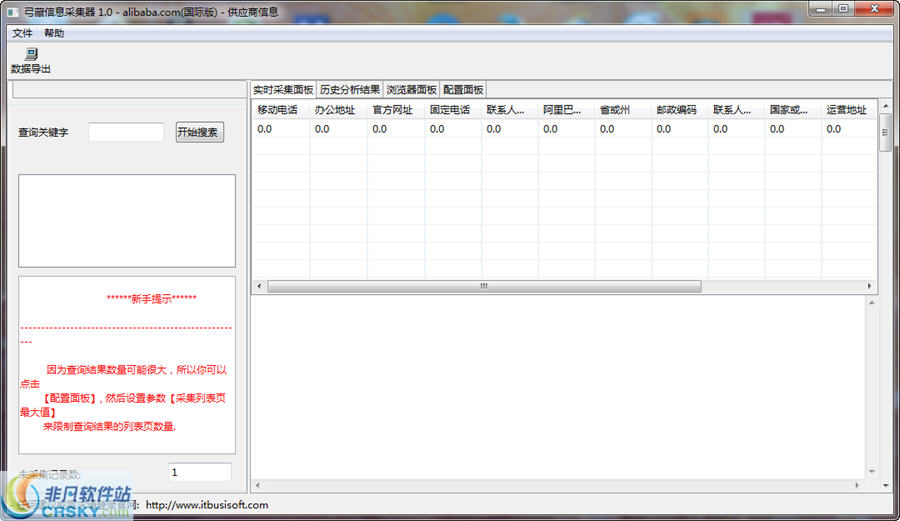Sort by 邮政编码 column header
Viewport: 900px width, 521px height.
[x=680, y=110]
